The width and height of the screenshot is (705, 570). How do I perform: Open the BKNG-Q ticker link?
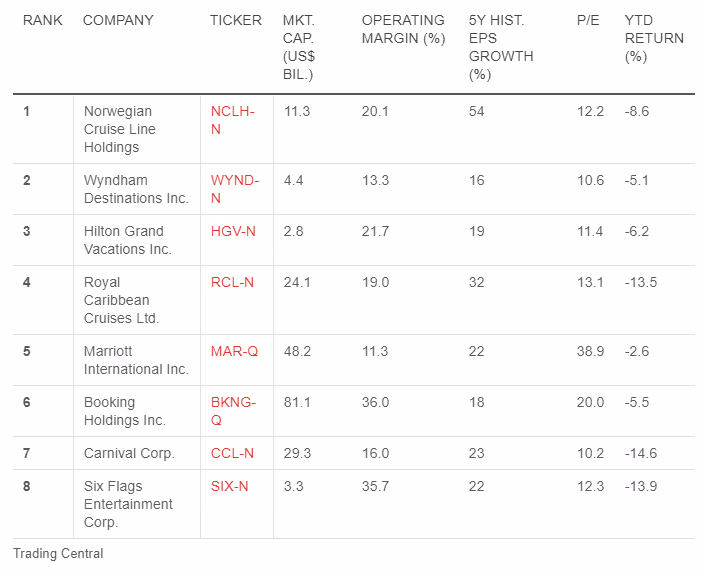(233, 411)
